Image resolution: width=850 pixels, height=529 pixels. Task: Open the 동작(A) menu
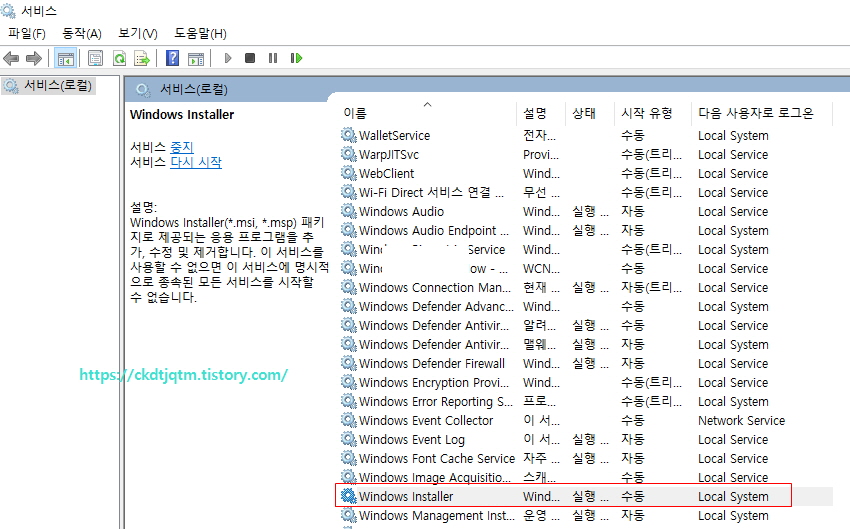[82, 34]
